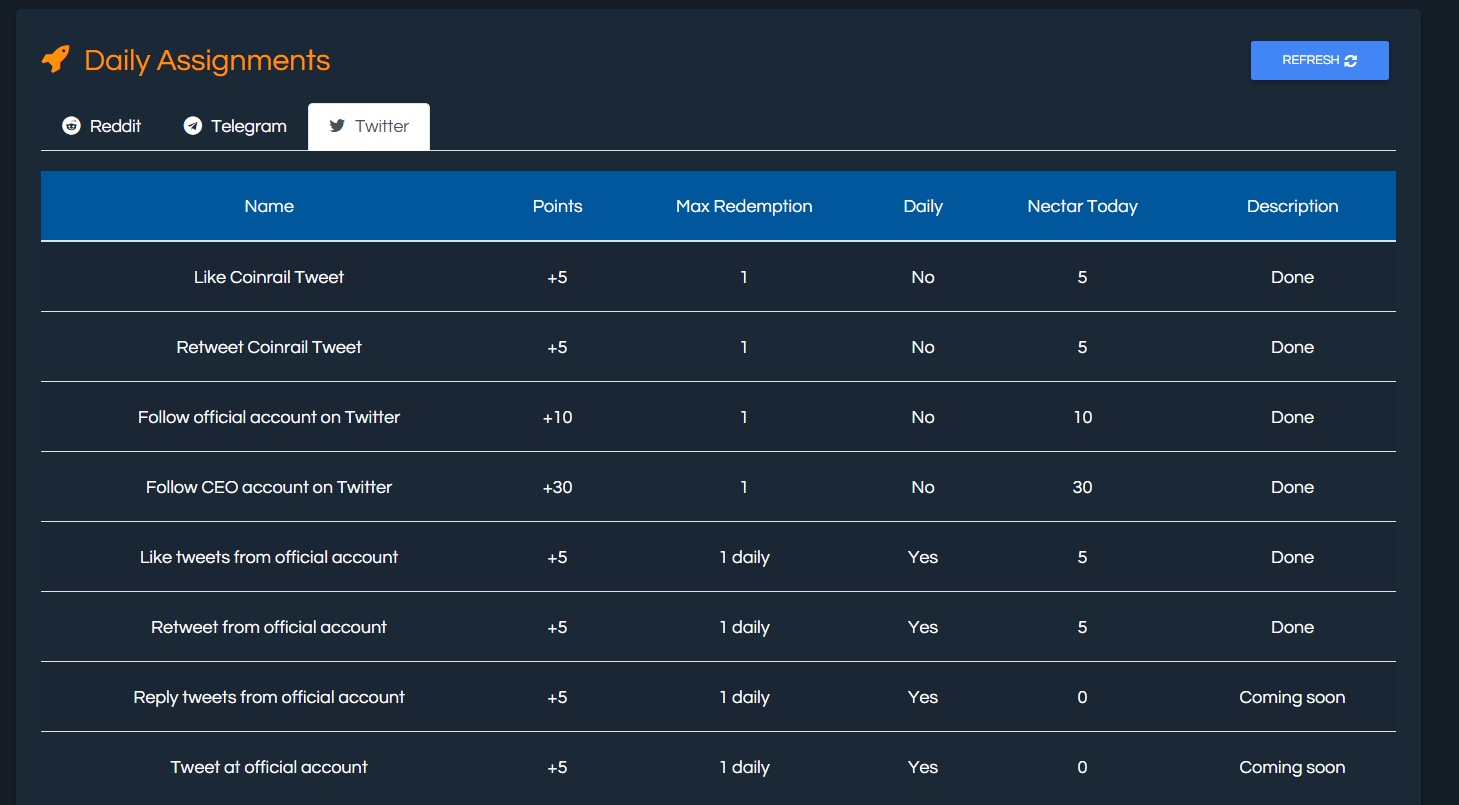
Task: Switch to the Reddit tab
Action: point(101,126)
